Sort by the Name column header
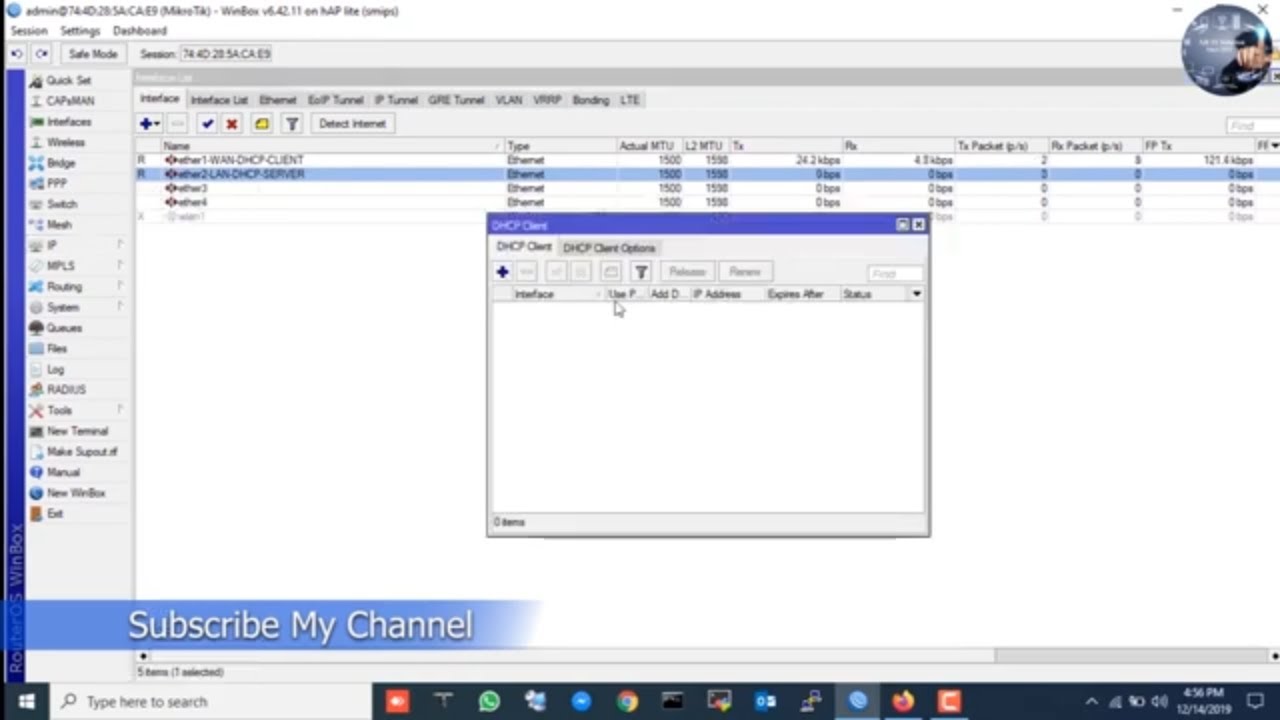The height and width of the screenshot is (720, 1280). tap(332, 146)
